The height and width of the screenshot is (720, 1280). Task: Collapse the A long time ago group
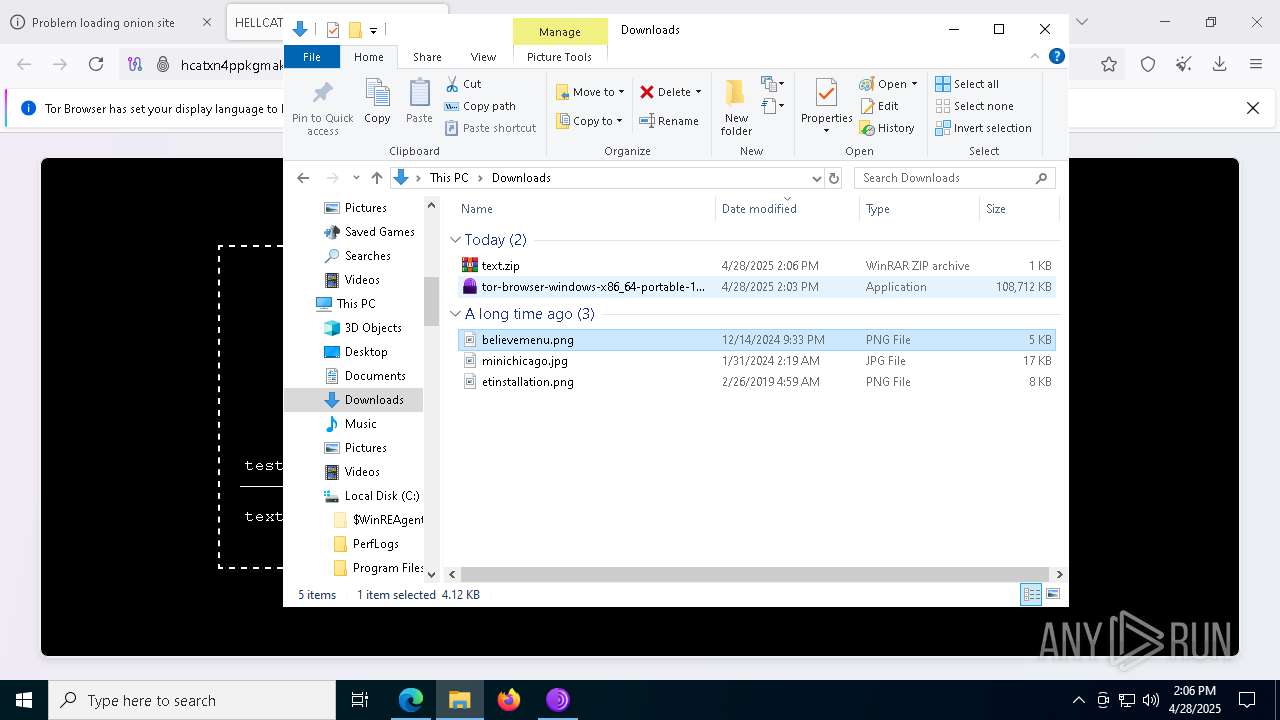[456, 314]
